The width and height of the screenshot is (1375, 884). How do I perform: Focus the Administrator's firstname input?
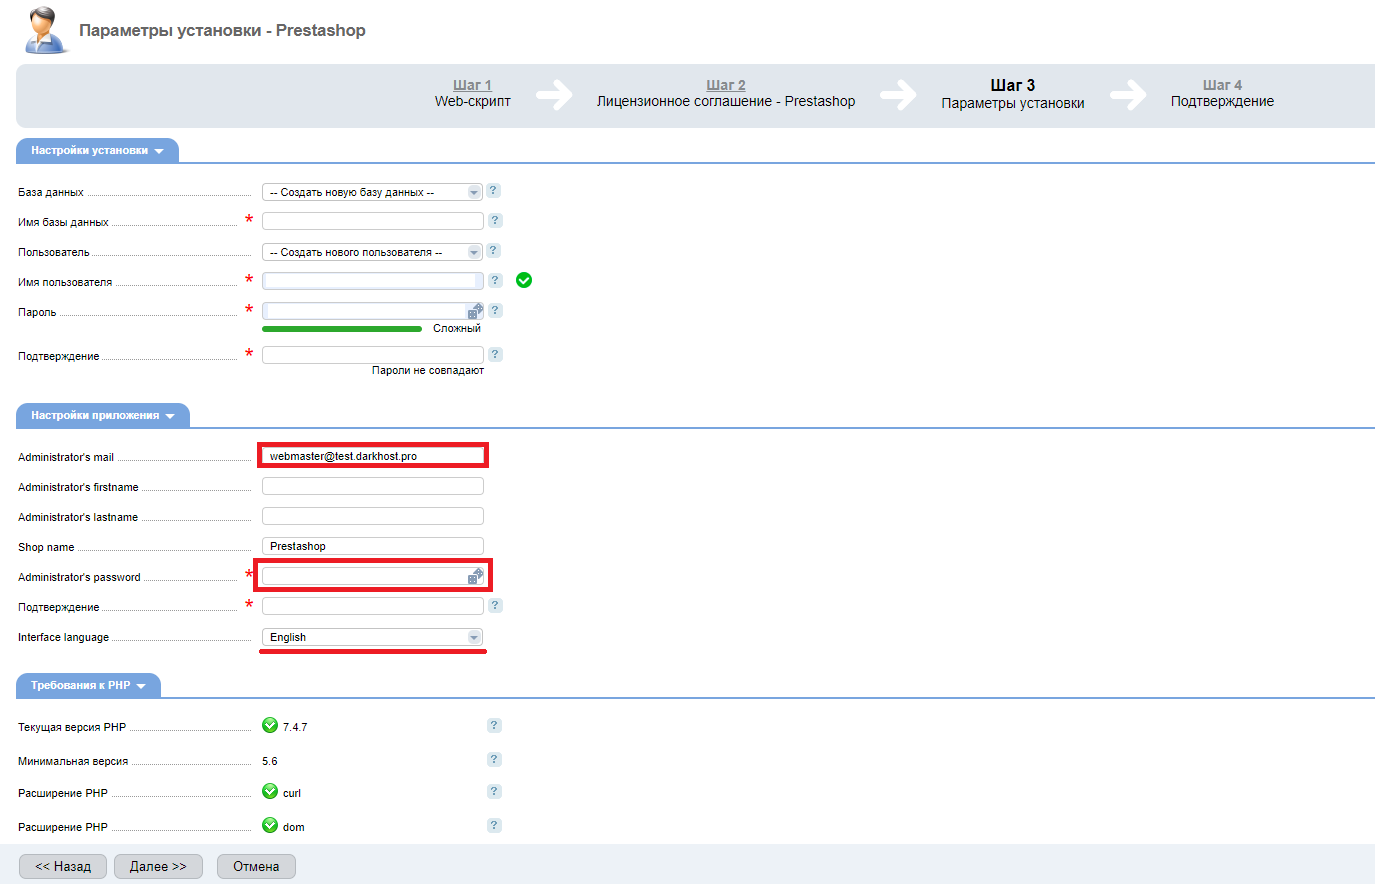click(373, 486)
